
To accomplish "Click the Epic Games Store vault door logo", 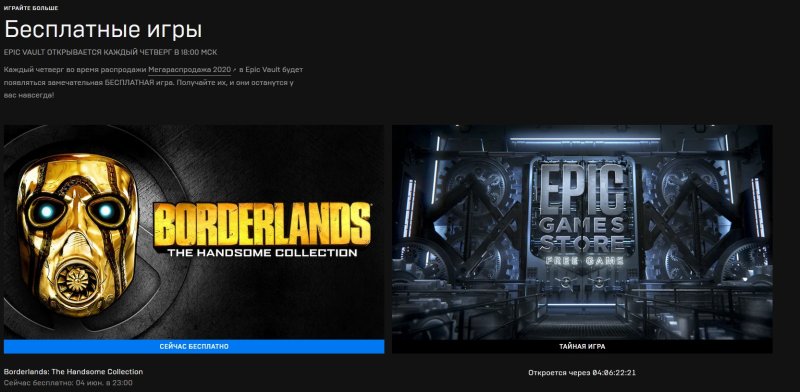I will tap(582, 214).
